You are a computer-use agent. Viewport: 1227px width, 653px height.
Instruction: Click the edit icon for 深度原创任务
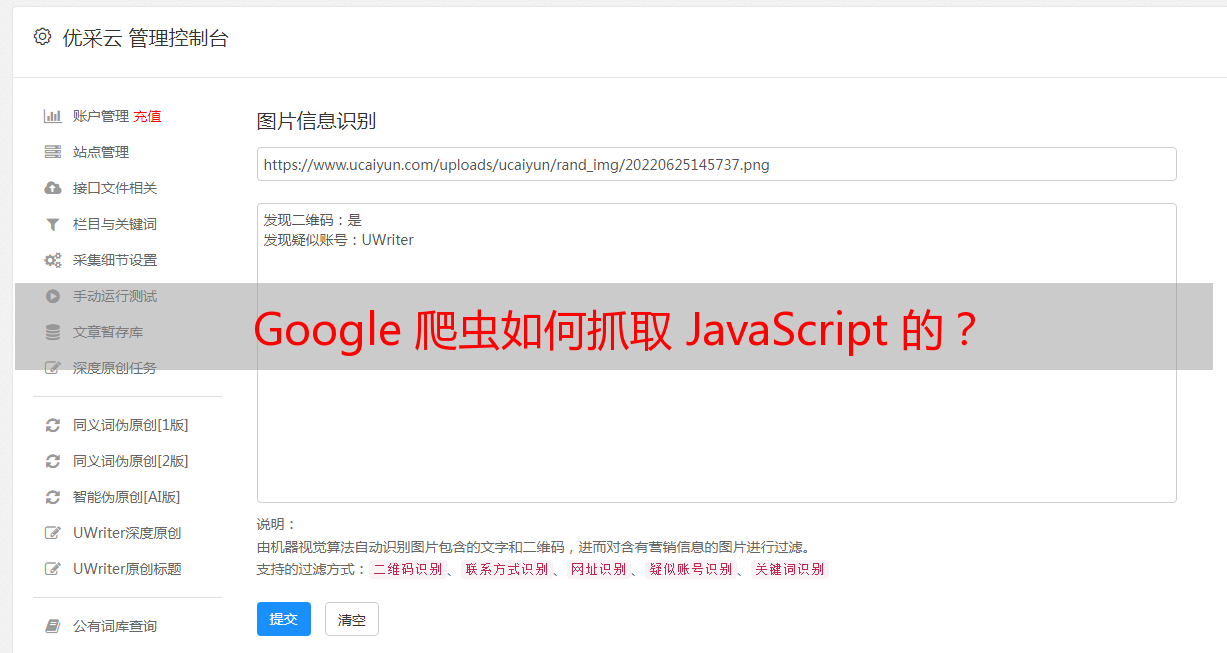[53, 368]
